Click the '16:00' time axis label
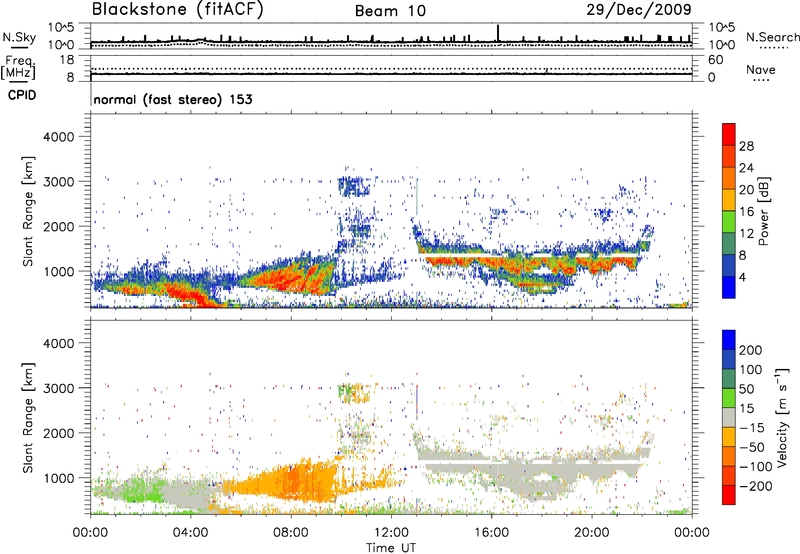The width and height of the screenshot is (800, 554). click(x=491, y=533)
